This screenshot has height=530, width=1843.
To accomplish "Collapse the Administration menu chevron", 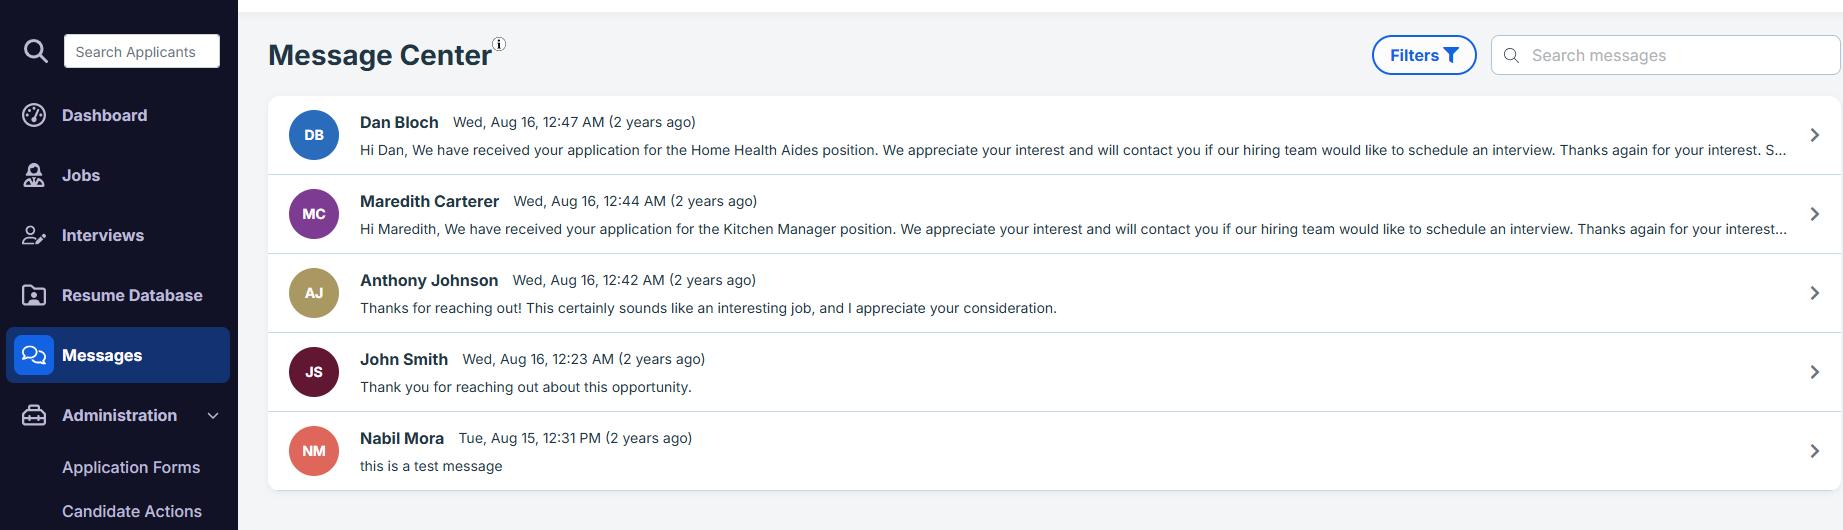I will (x=213, y=415).
